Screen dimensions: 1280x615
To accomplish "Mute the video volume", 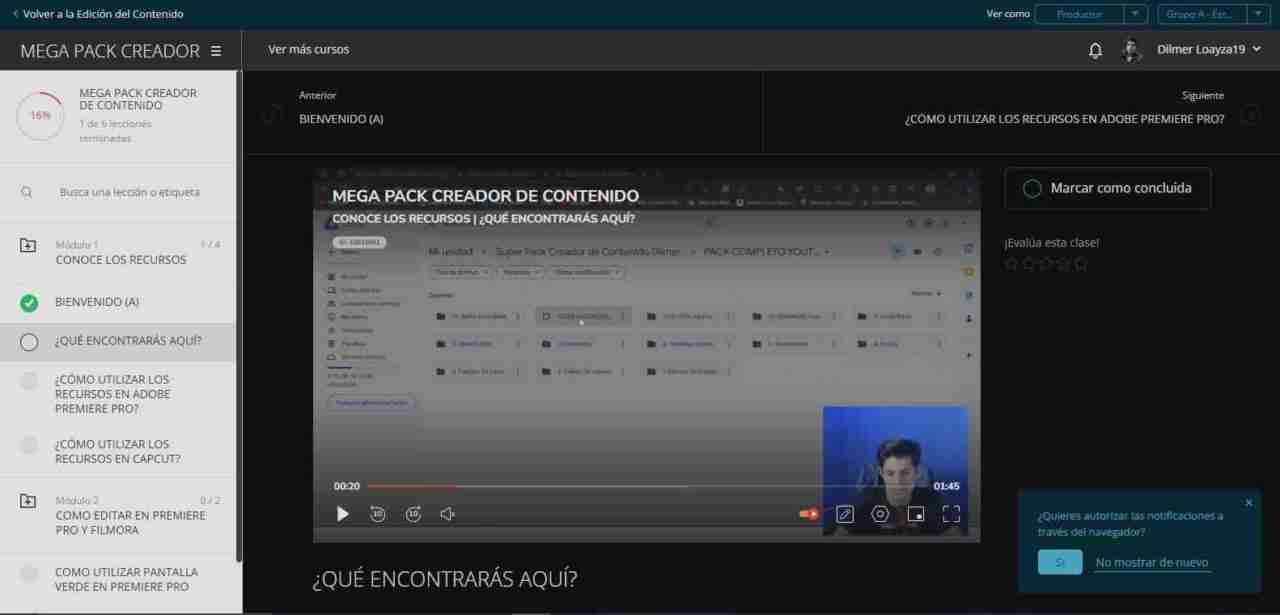I will pyautogui.click(x=447, y=513).
